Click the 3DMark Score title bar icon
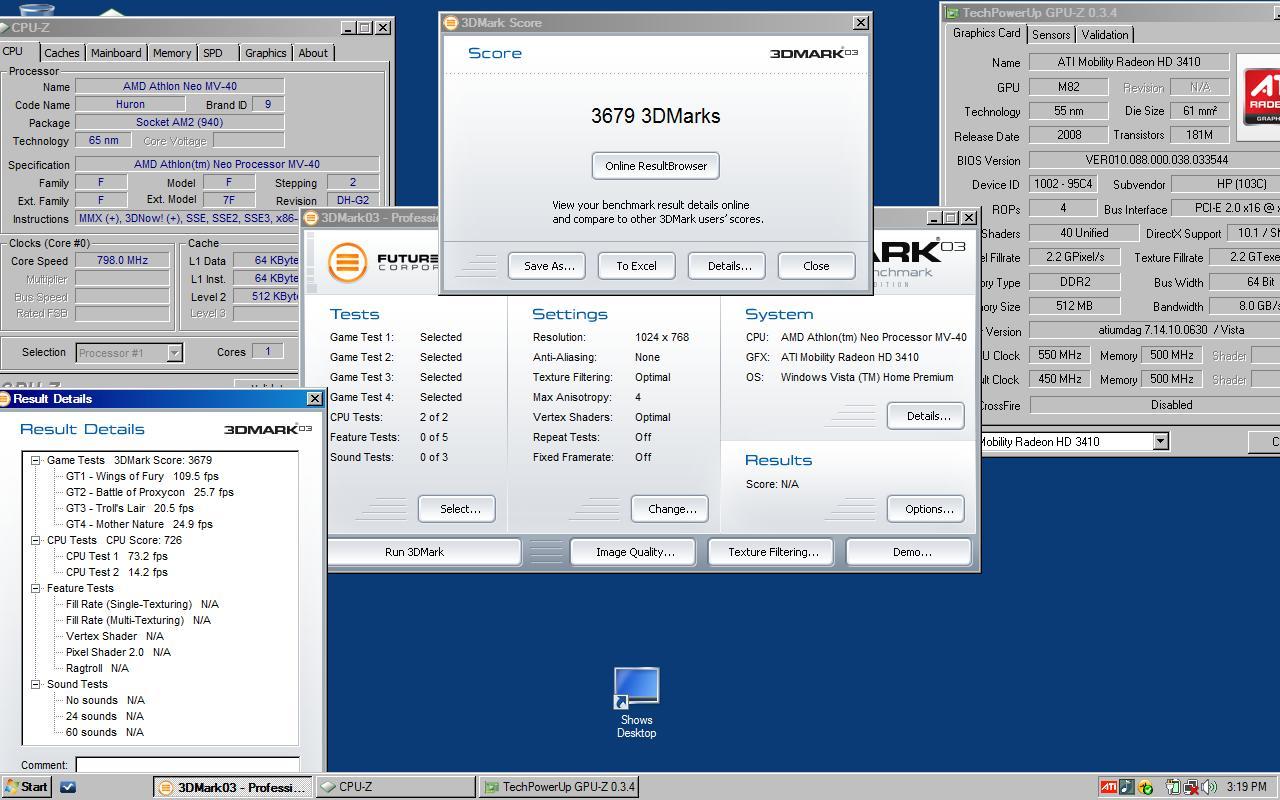Screen dimensions: 1280x800 (451, 22)
